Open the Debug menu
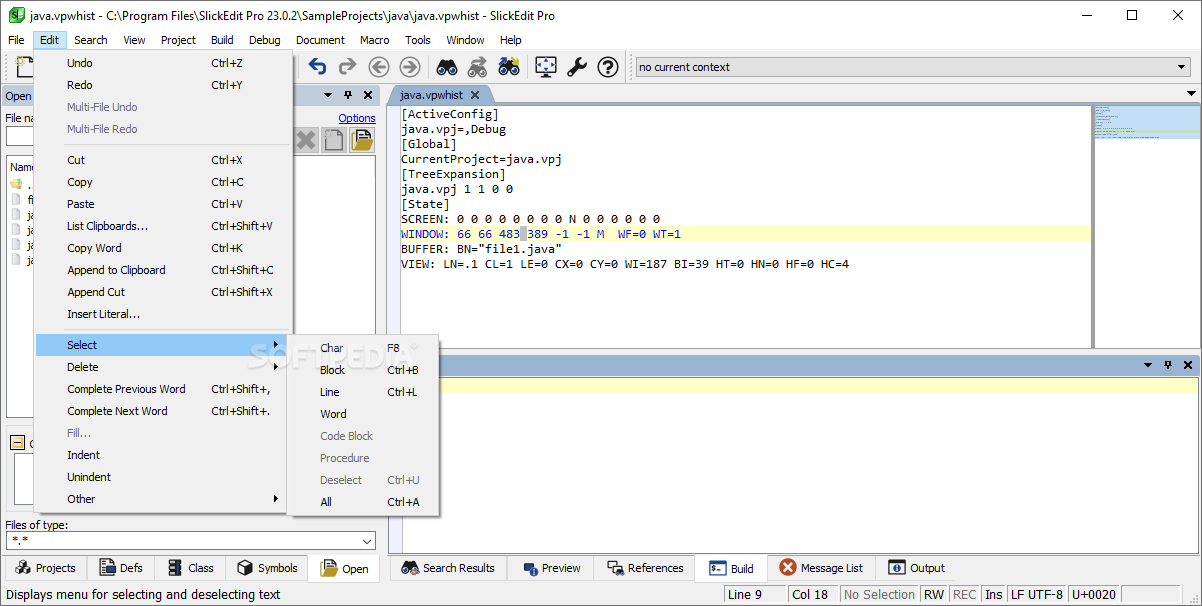The height and width of the screenshot is (606, 1202). [x=265, y=40]
